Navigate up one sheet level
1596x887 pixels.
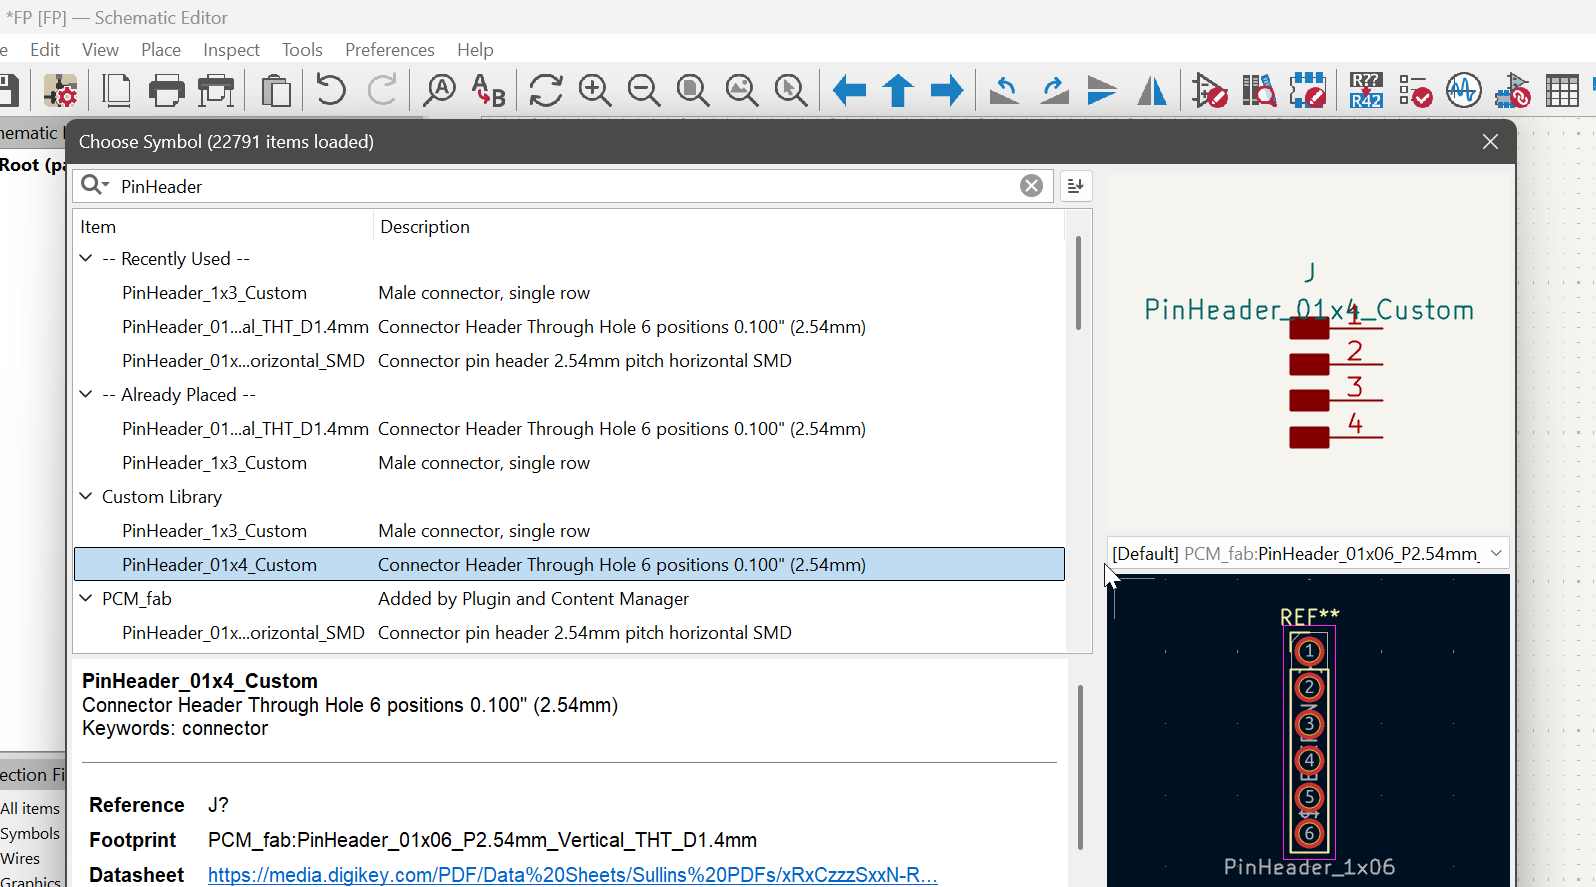(898, 91)
